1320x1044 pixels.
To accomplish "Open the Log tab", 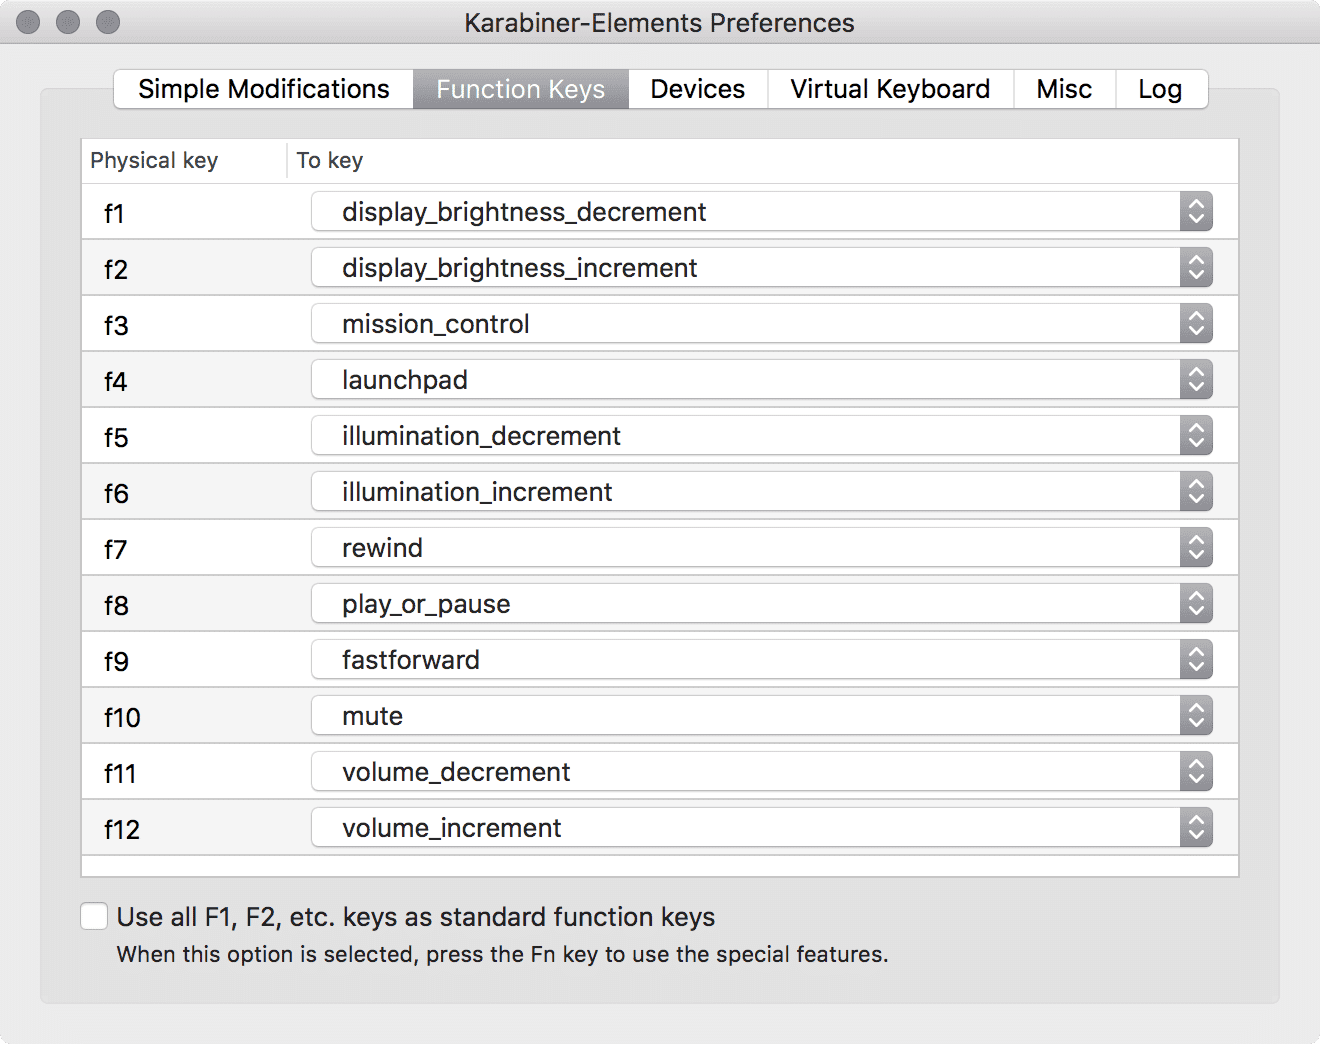I will click(x=1160, y=89).
